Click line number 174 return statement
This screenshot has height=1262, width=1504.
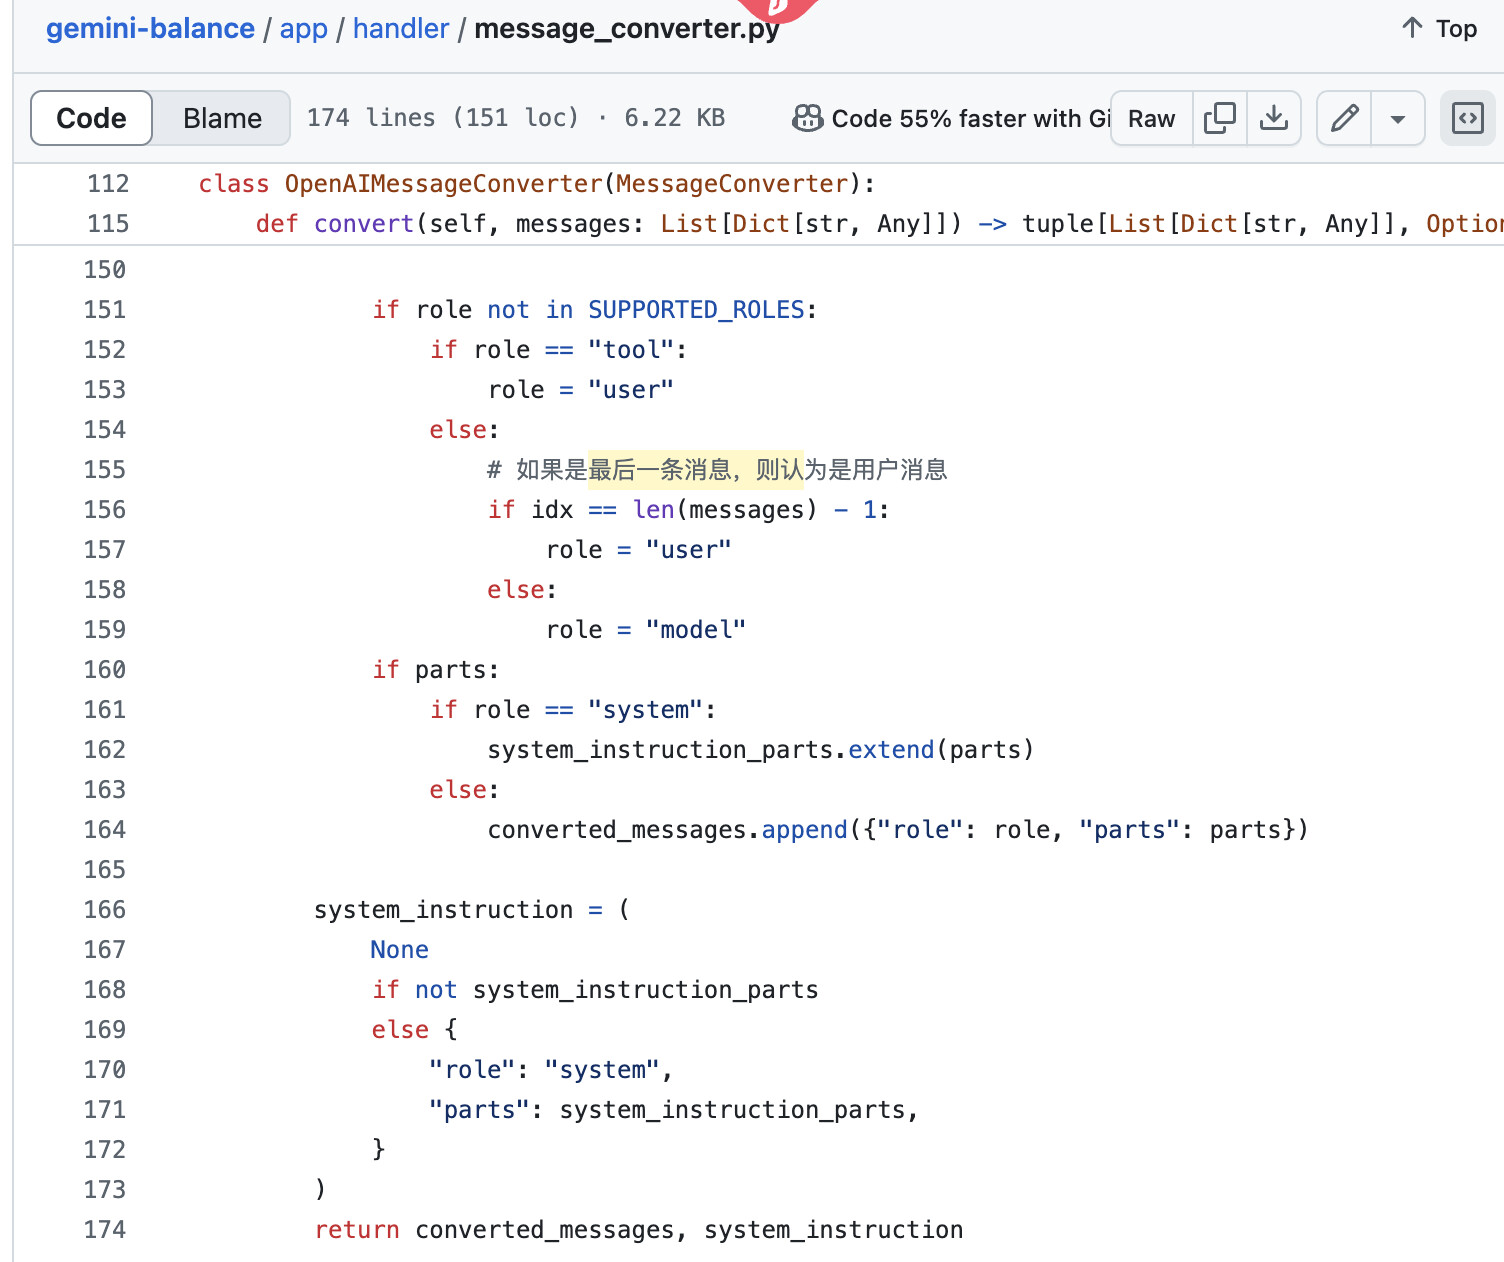pos(105,1230)
